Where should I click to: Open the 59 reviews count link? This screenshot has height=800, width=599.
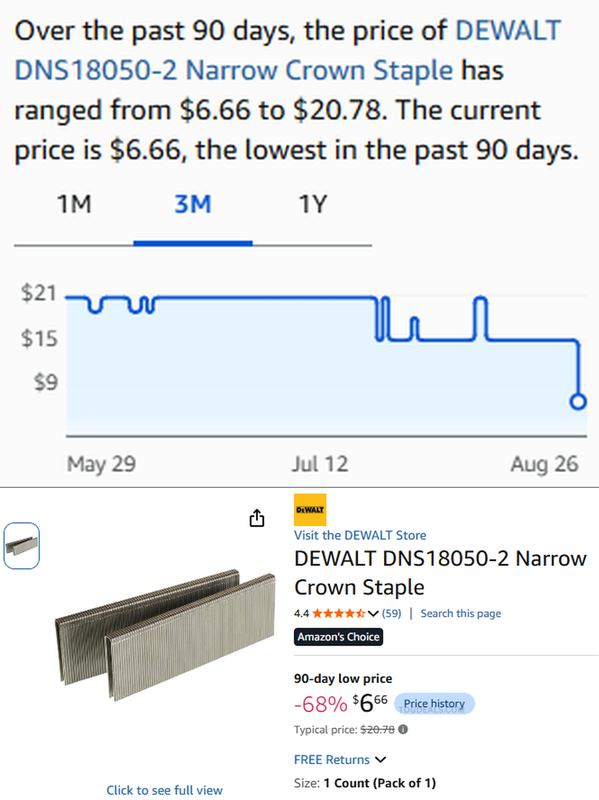[x=391, y=613]
